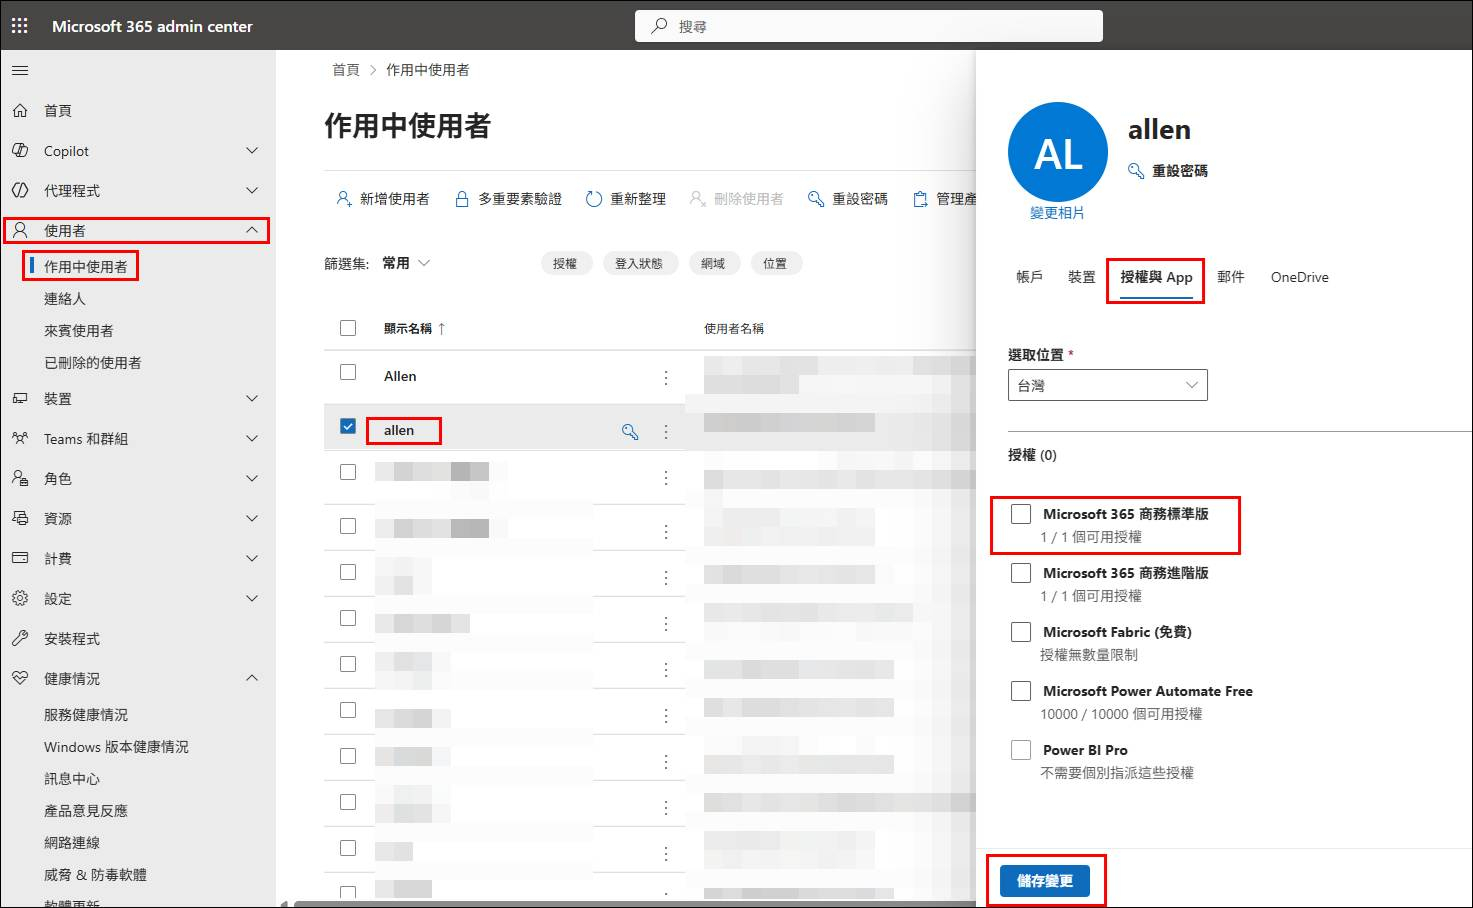Open 服務健康情況 in the sidebar

[86, 715]
